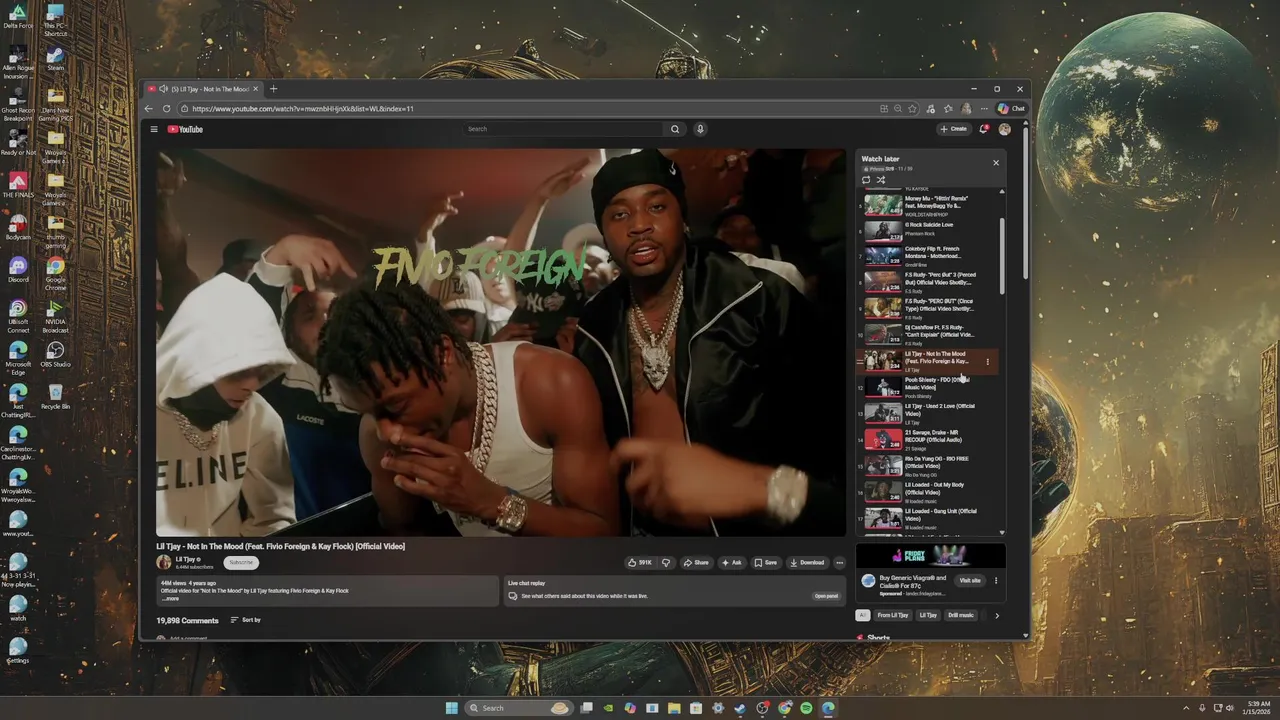Select the Lil Tjay filter chip
The width and height of the screenshot is (1280, 720).
click(x=928, y=615)
